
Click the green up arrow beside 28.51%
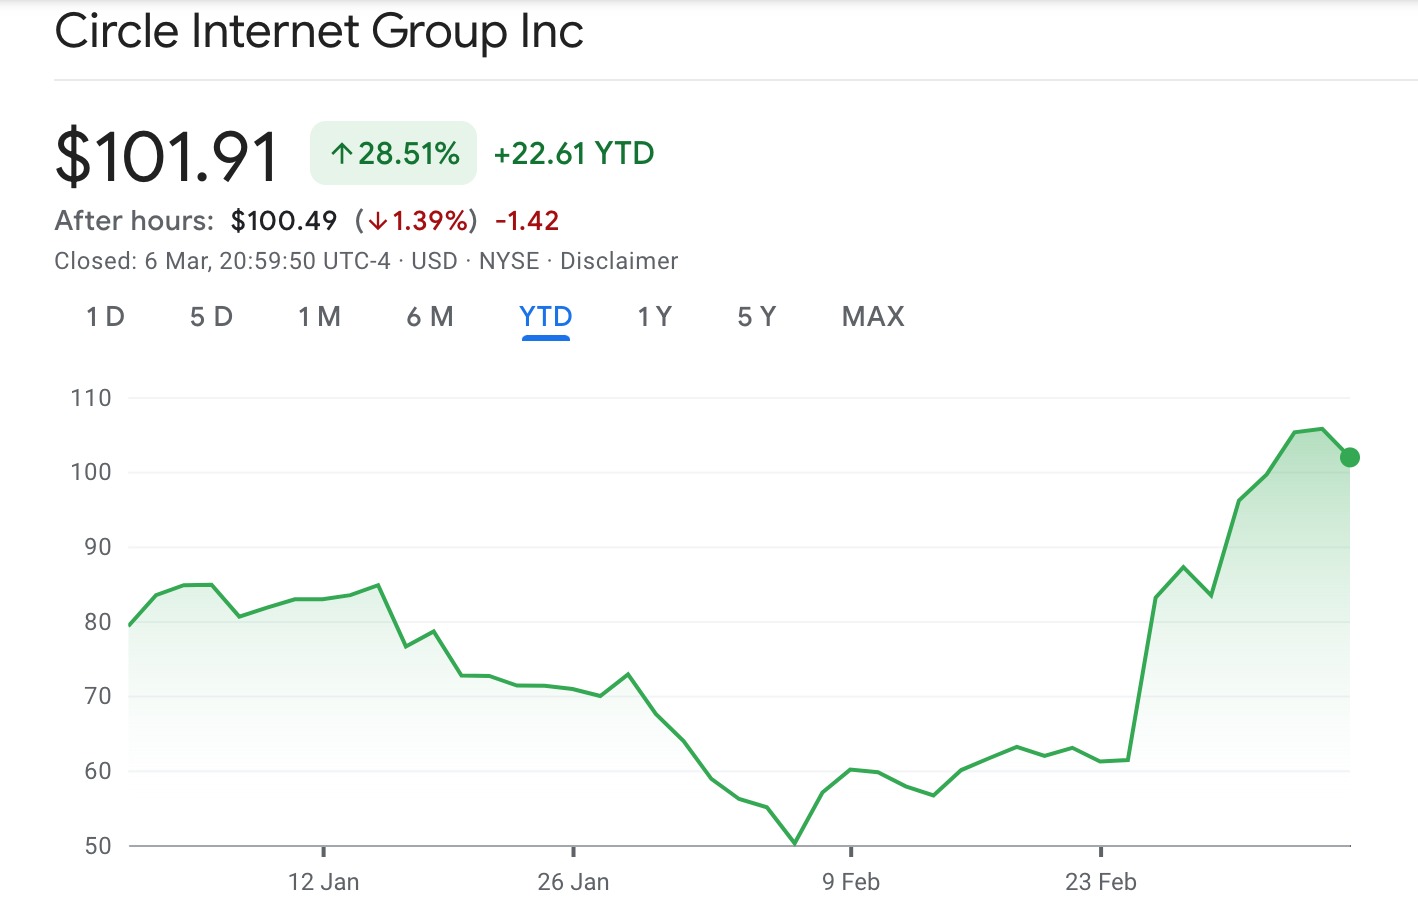[x=342, y=154]
